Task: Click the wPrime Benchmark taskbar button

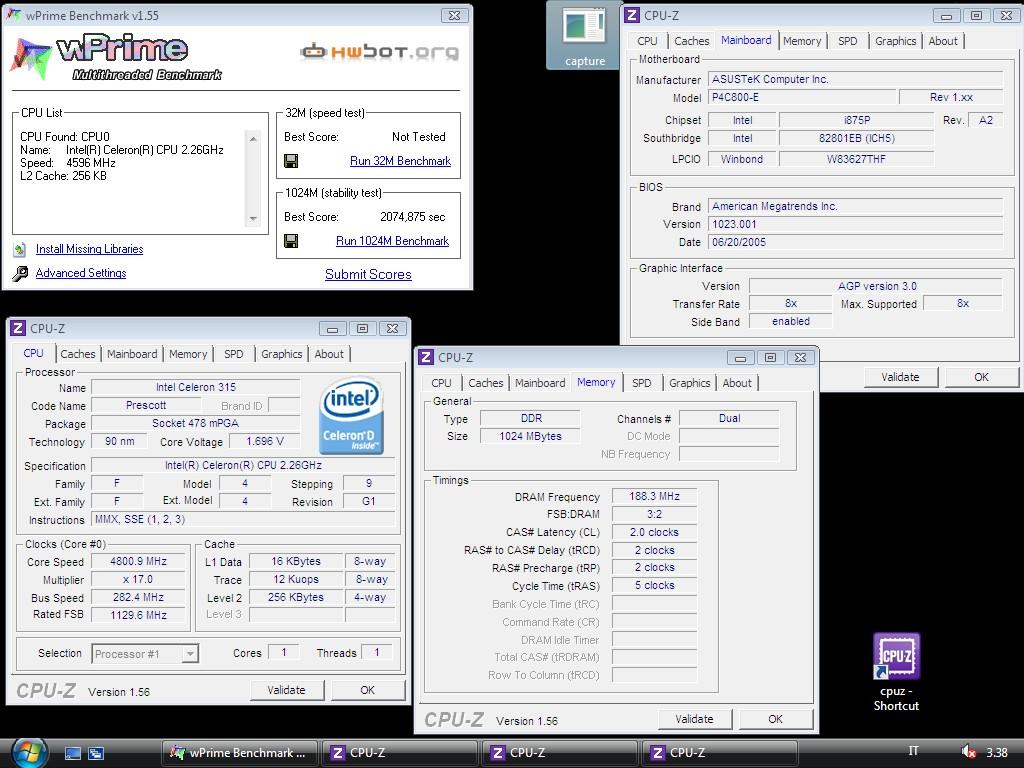Action: [240, 753]
